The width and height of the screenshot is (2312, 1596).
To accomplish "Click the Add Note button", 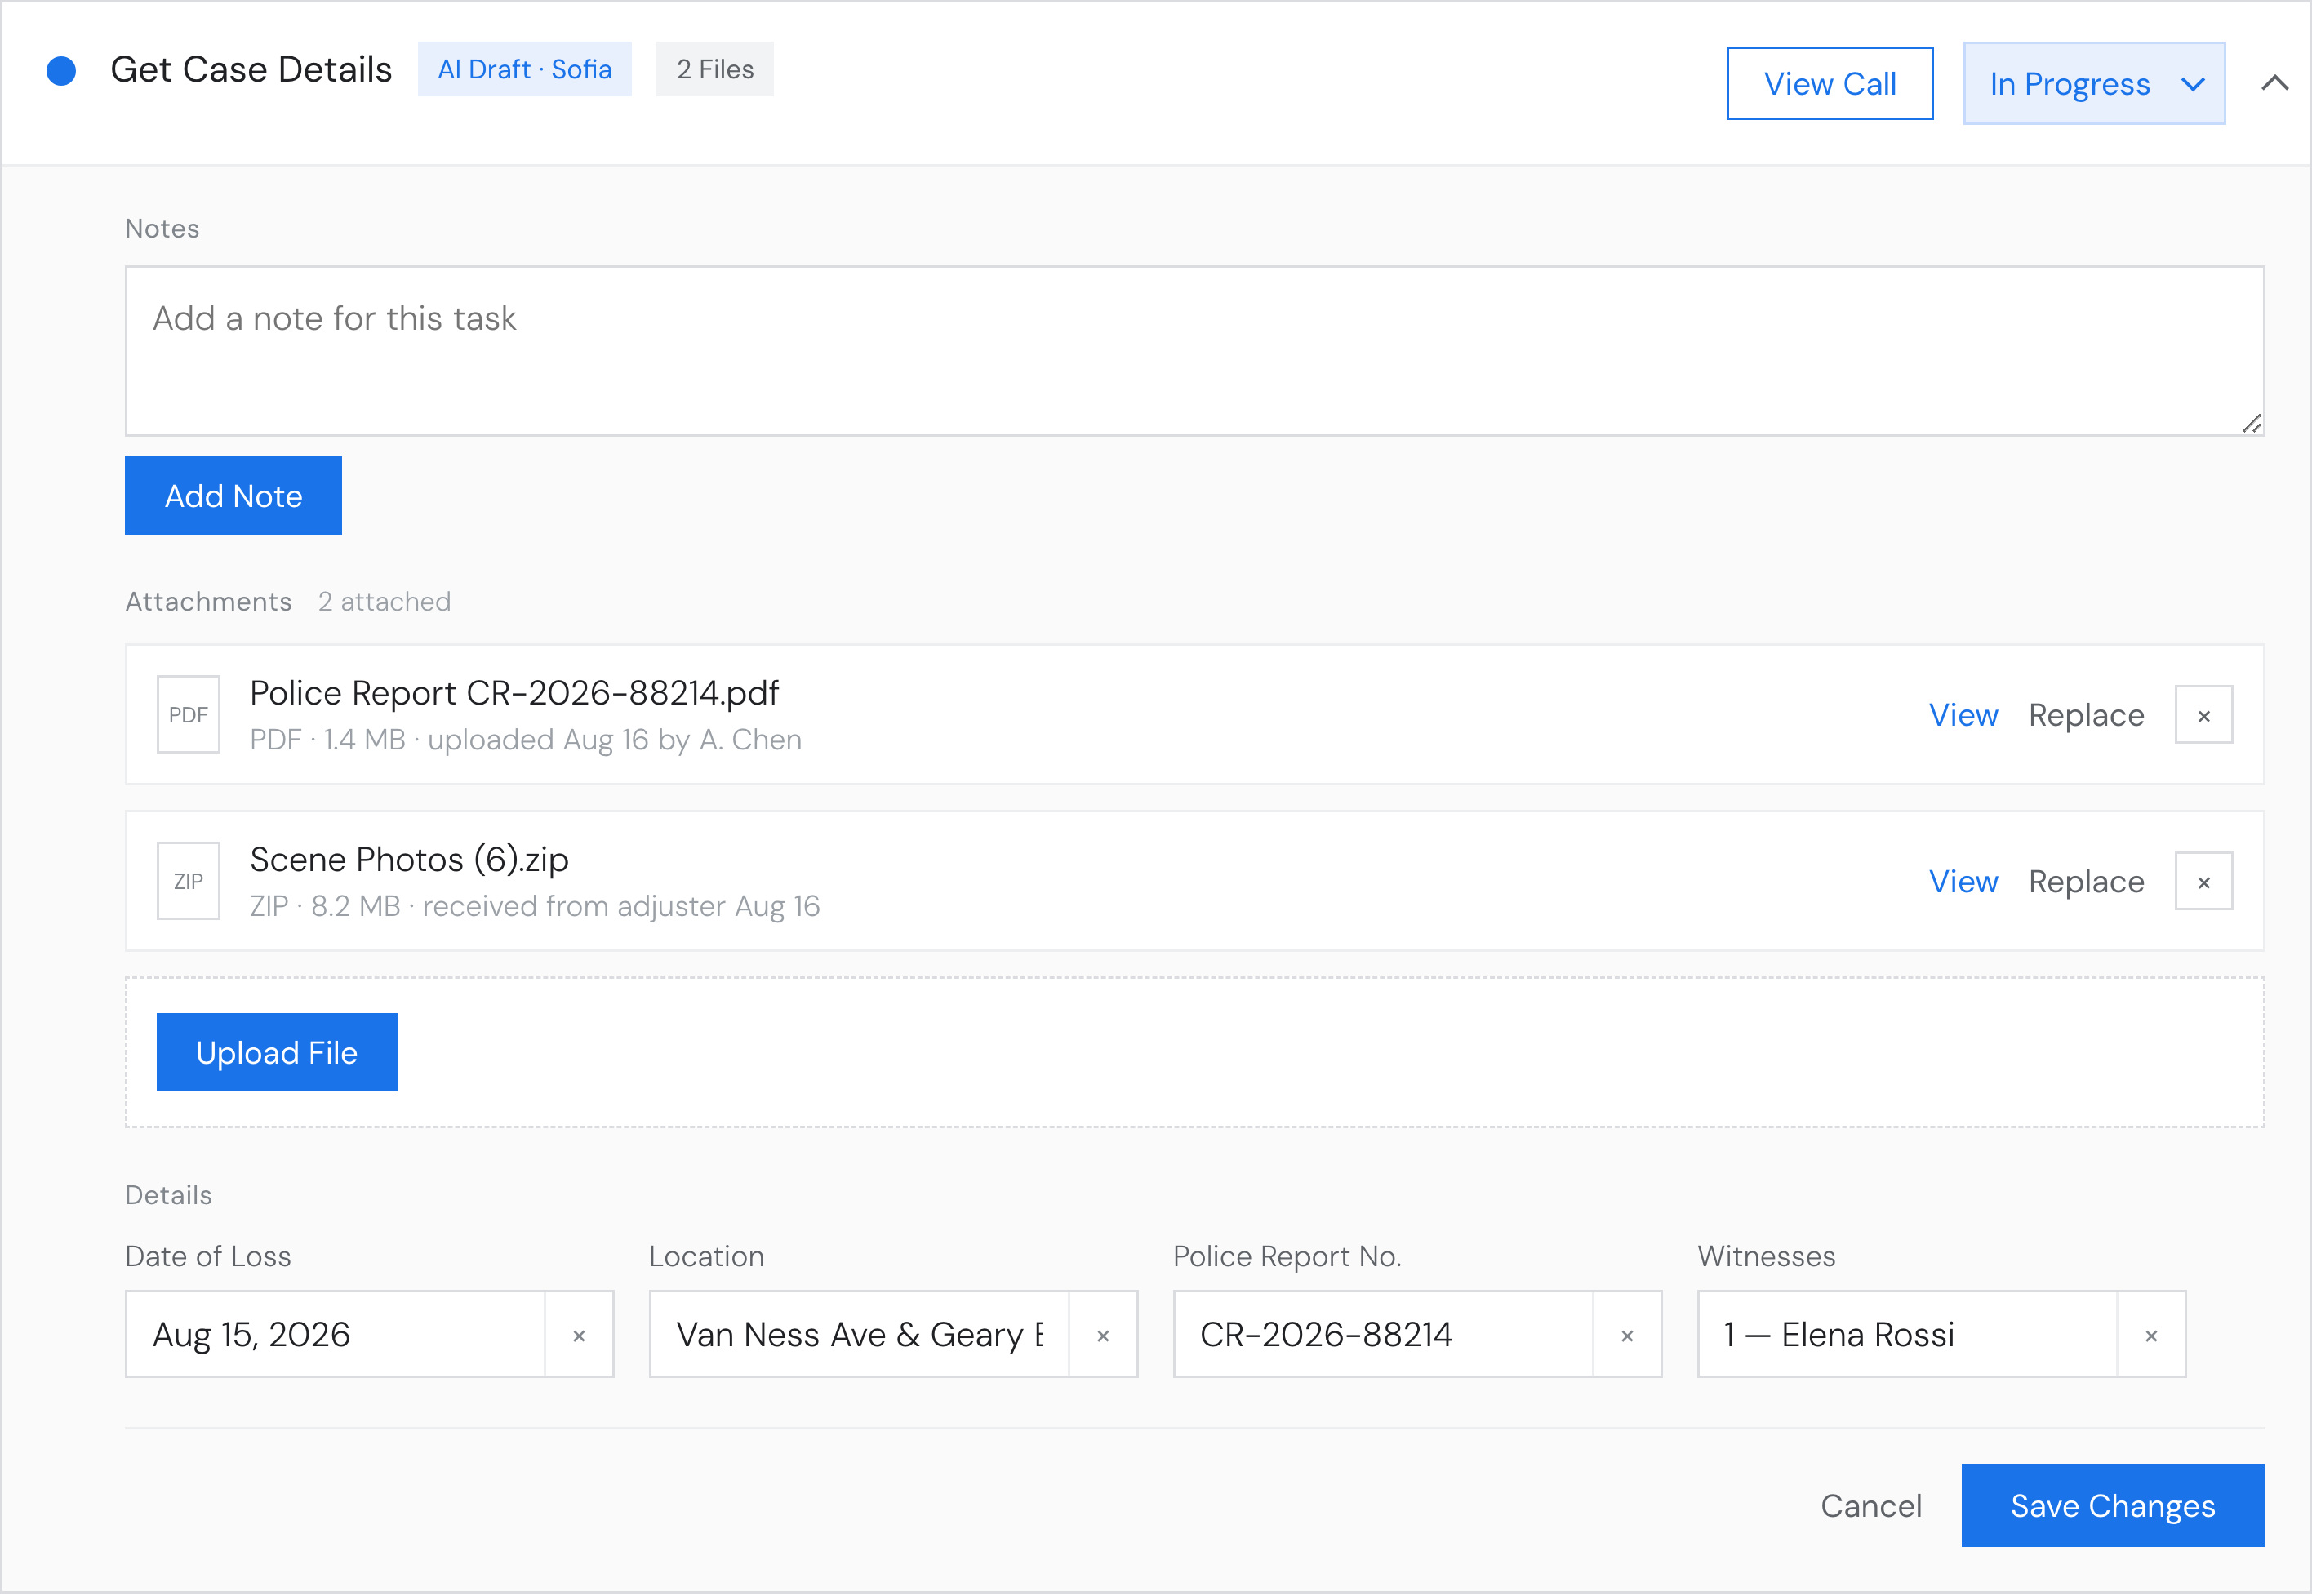I will [233, 496].
